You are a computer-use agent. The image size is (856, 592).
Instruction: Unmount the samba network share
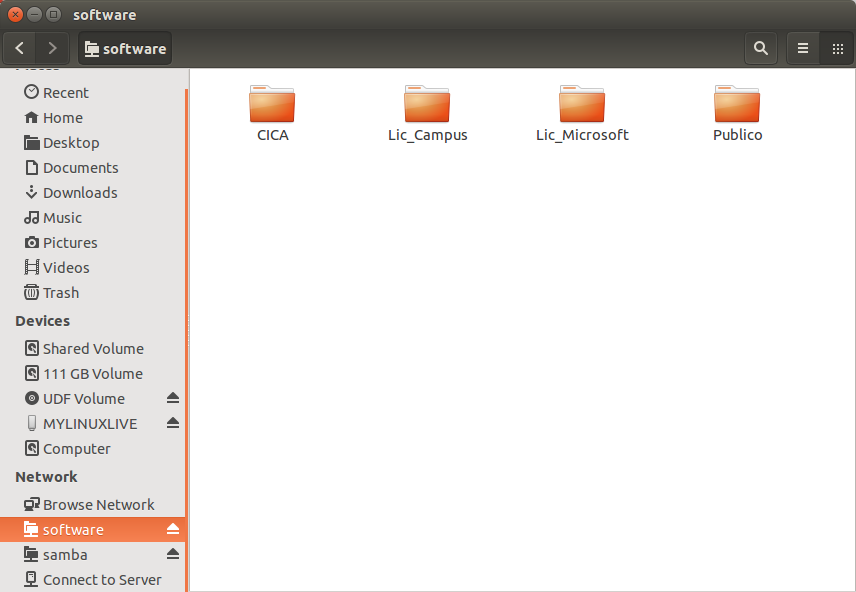[x=173, y=554]
